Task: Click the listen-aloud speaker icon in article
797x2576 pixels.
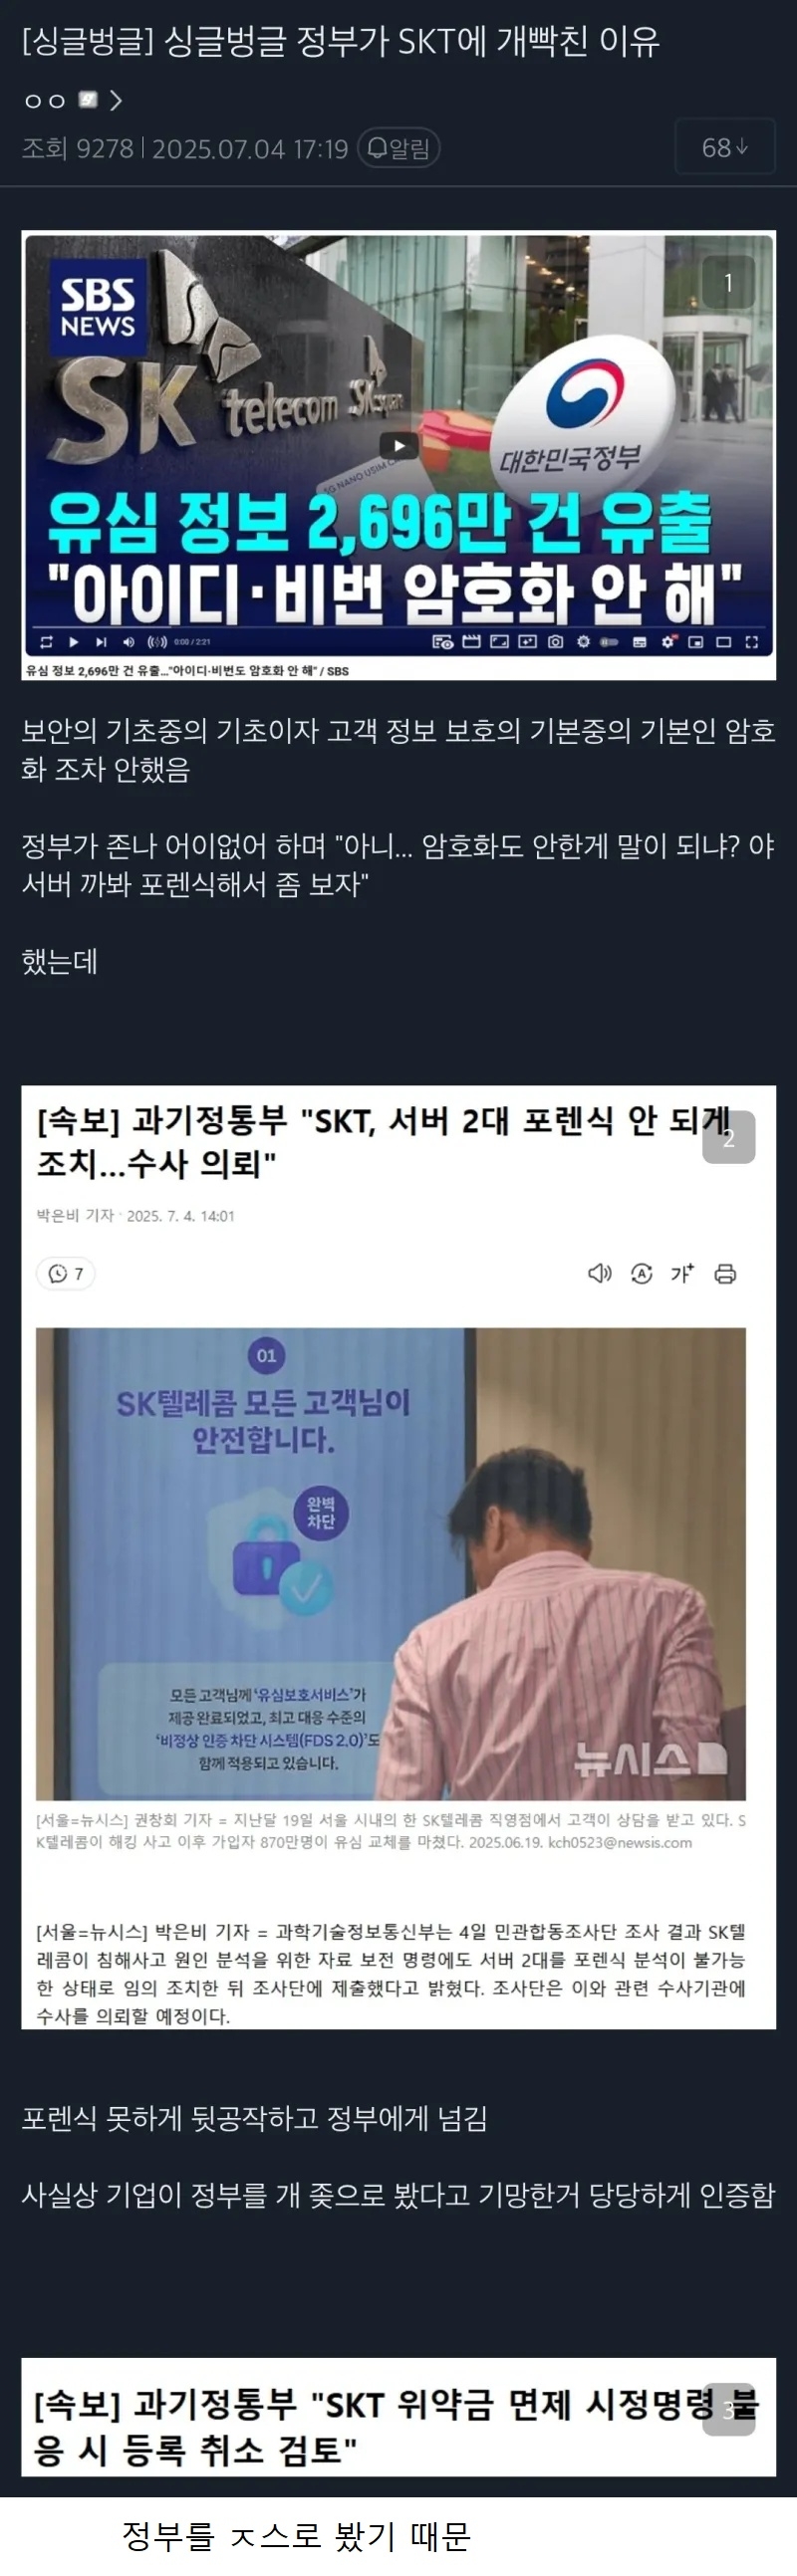Action: pyautogui.click(x=599, y=1273)
